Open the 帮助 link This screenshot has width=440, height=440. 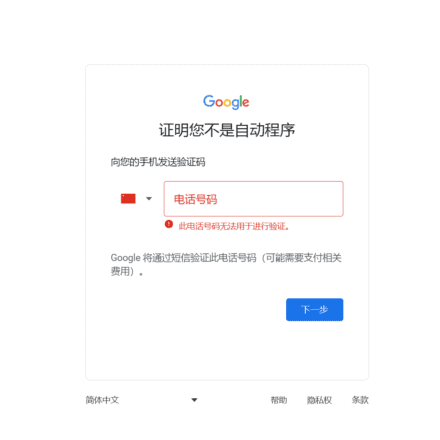[279, 400]
